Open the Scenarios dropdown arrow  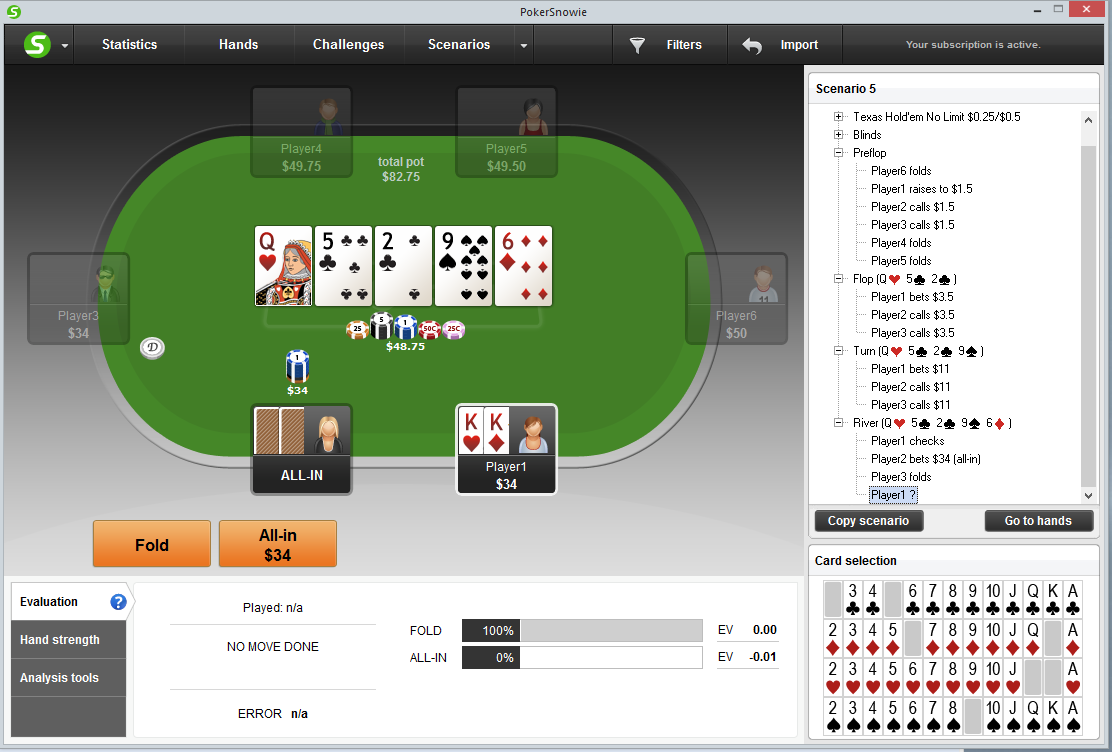(x=523, y=45)
